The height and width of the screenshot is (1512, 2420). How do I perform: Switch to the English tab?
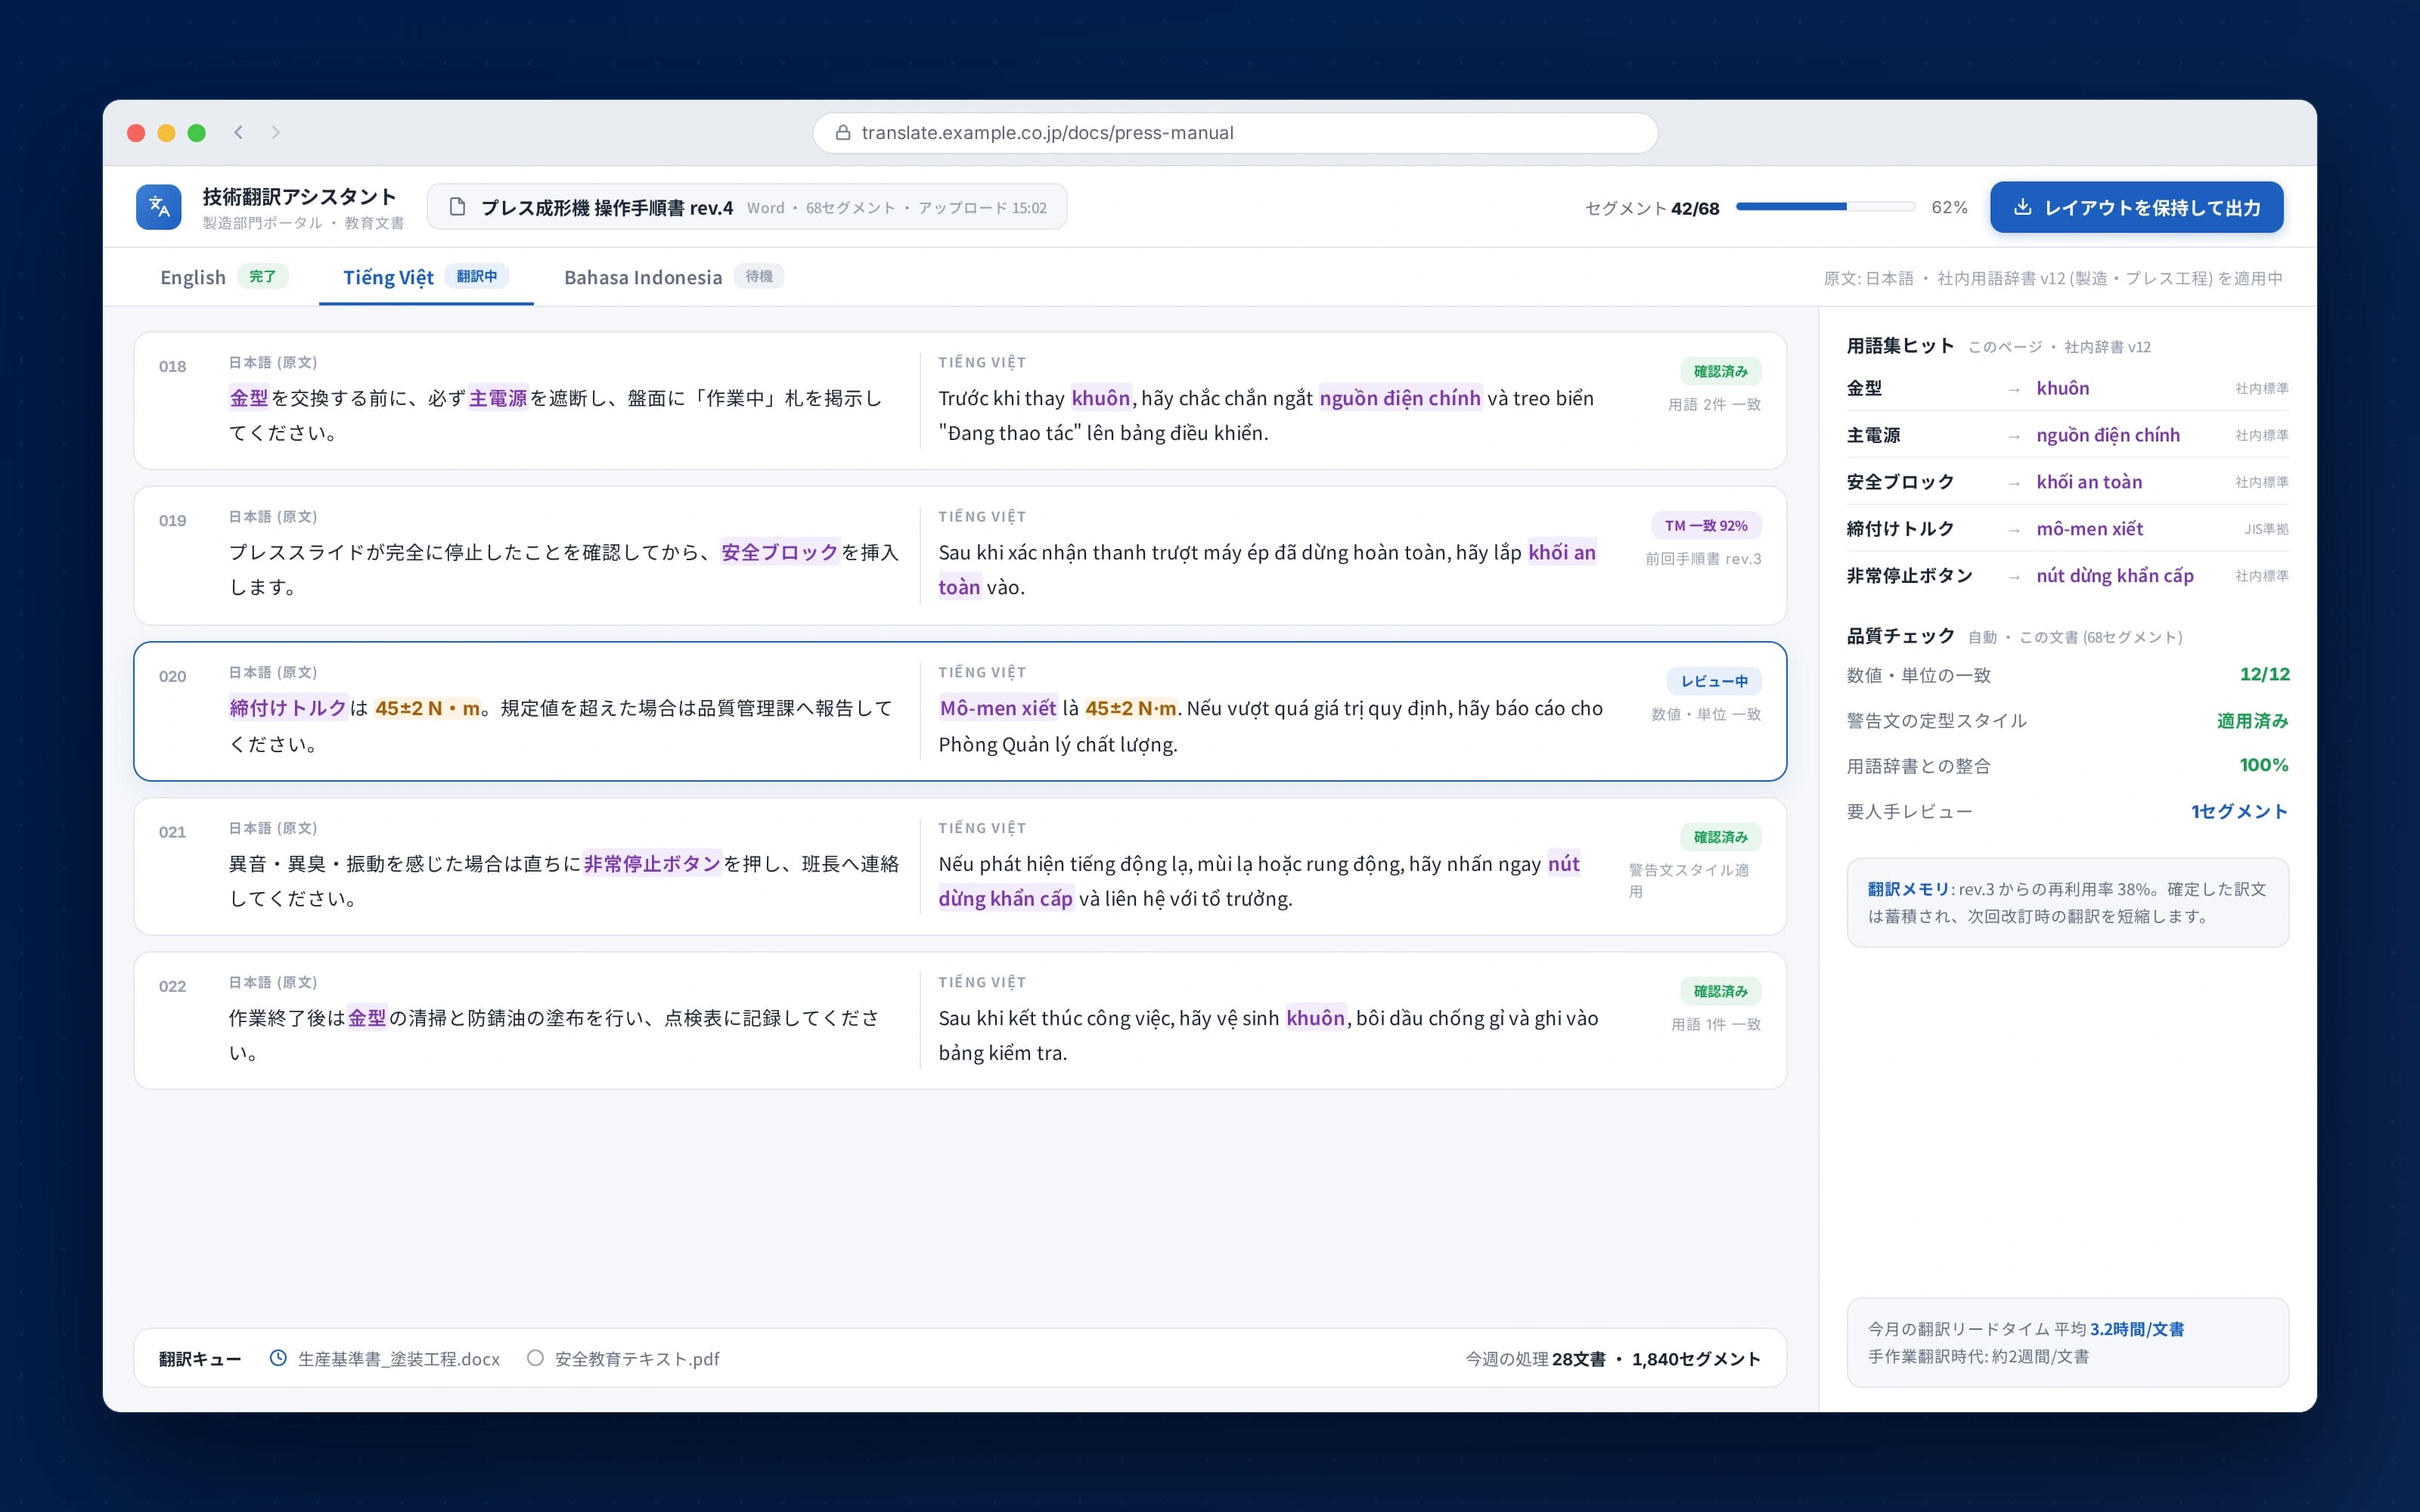pyautogui.click(x=224, y=277)
